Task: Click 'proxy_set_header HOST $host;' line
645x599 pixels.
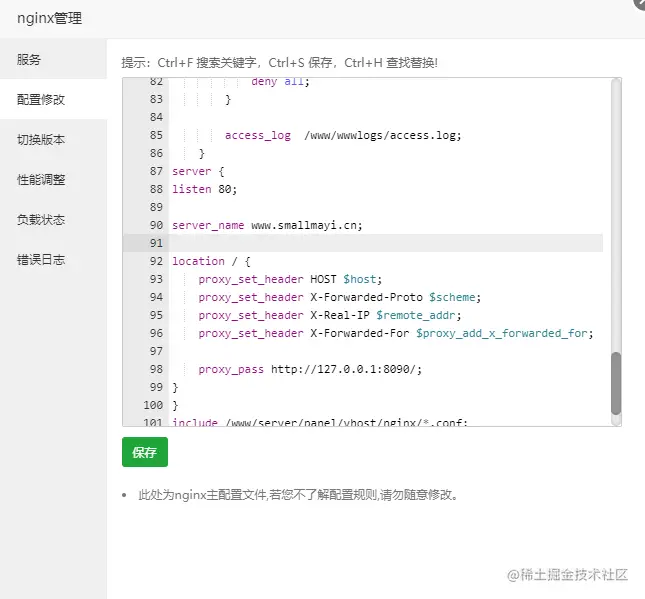Action: (290, 279)
